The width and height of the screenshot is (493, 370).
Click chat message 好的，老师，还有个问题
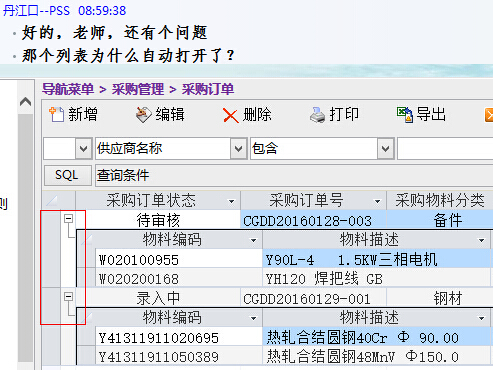click(x=115, y=33)
